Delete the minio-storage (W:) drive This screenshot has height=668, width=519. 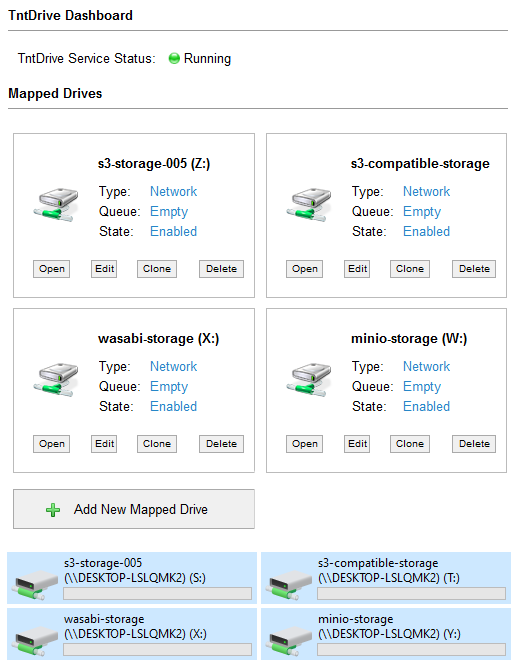(474, 444)
